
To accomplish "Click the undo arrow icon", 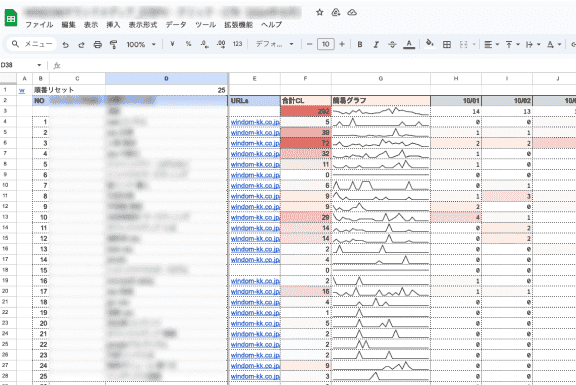I will (x=65, y=44).
